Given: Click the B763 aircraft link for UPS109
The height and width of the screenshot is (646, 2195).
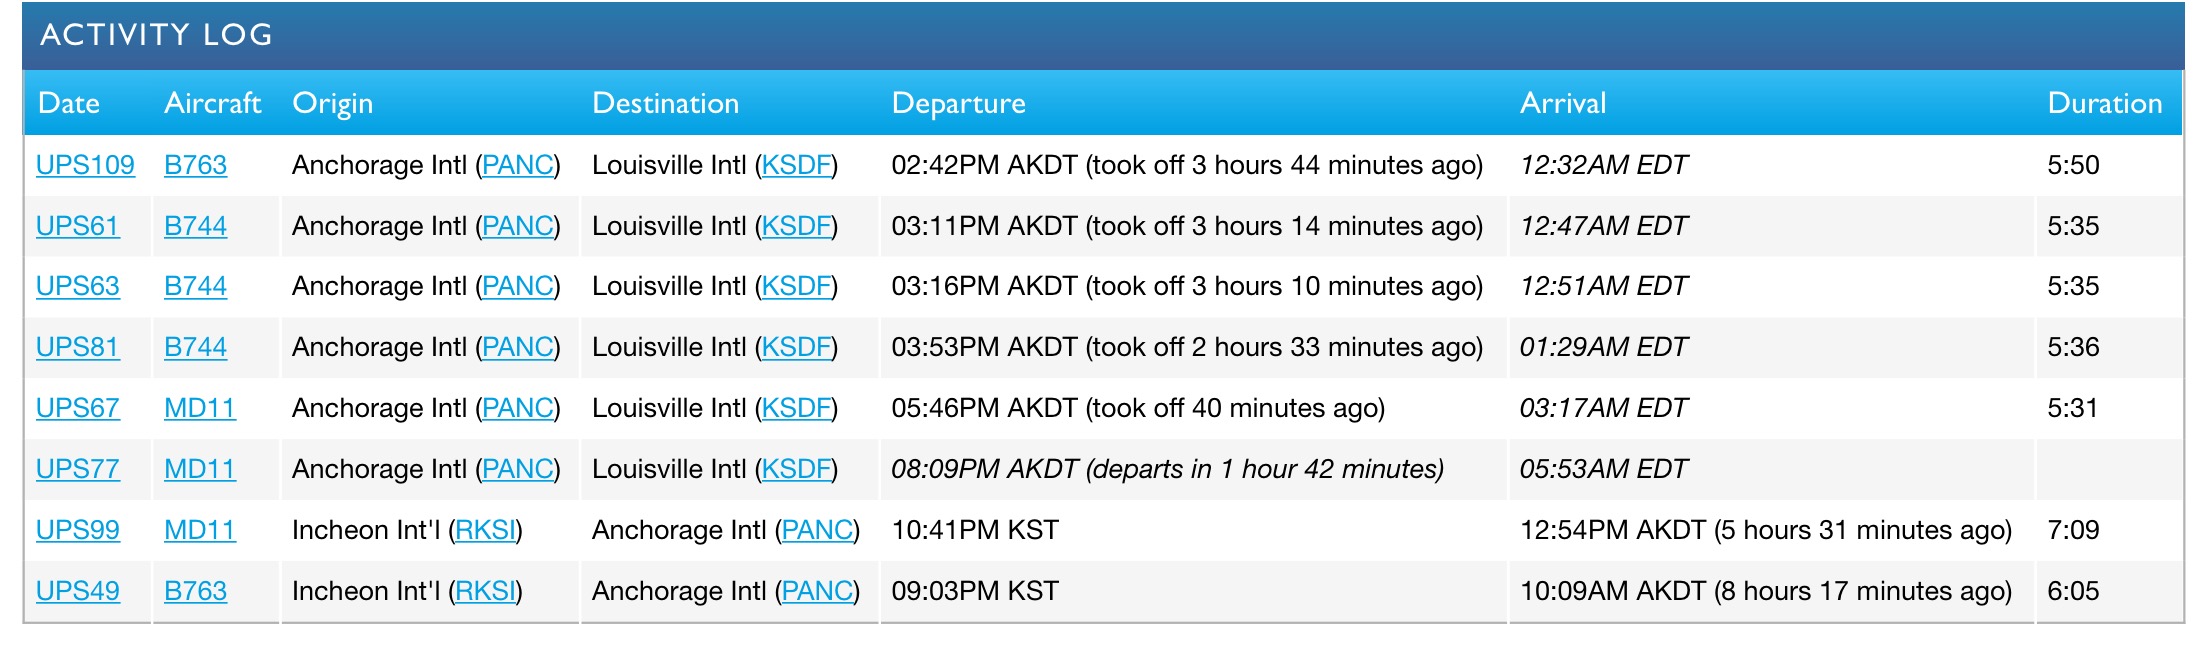Looking at the screenshot, I should pyautogui.click(x=195, y=165).
